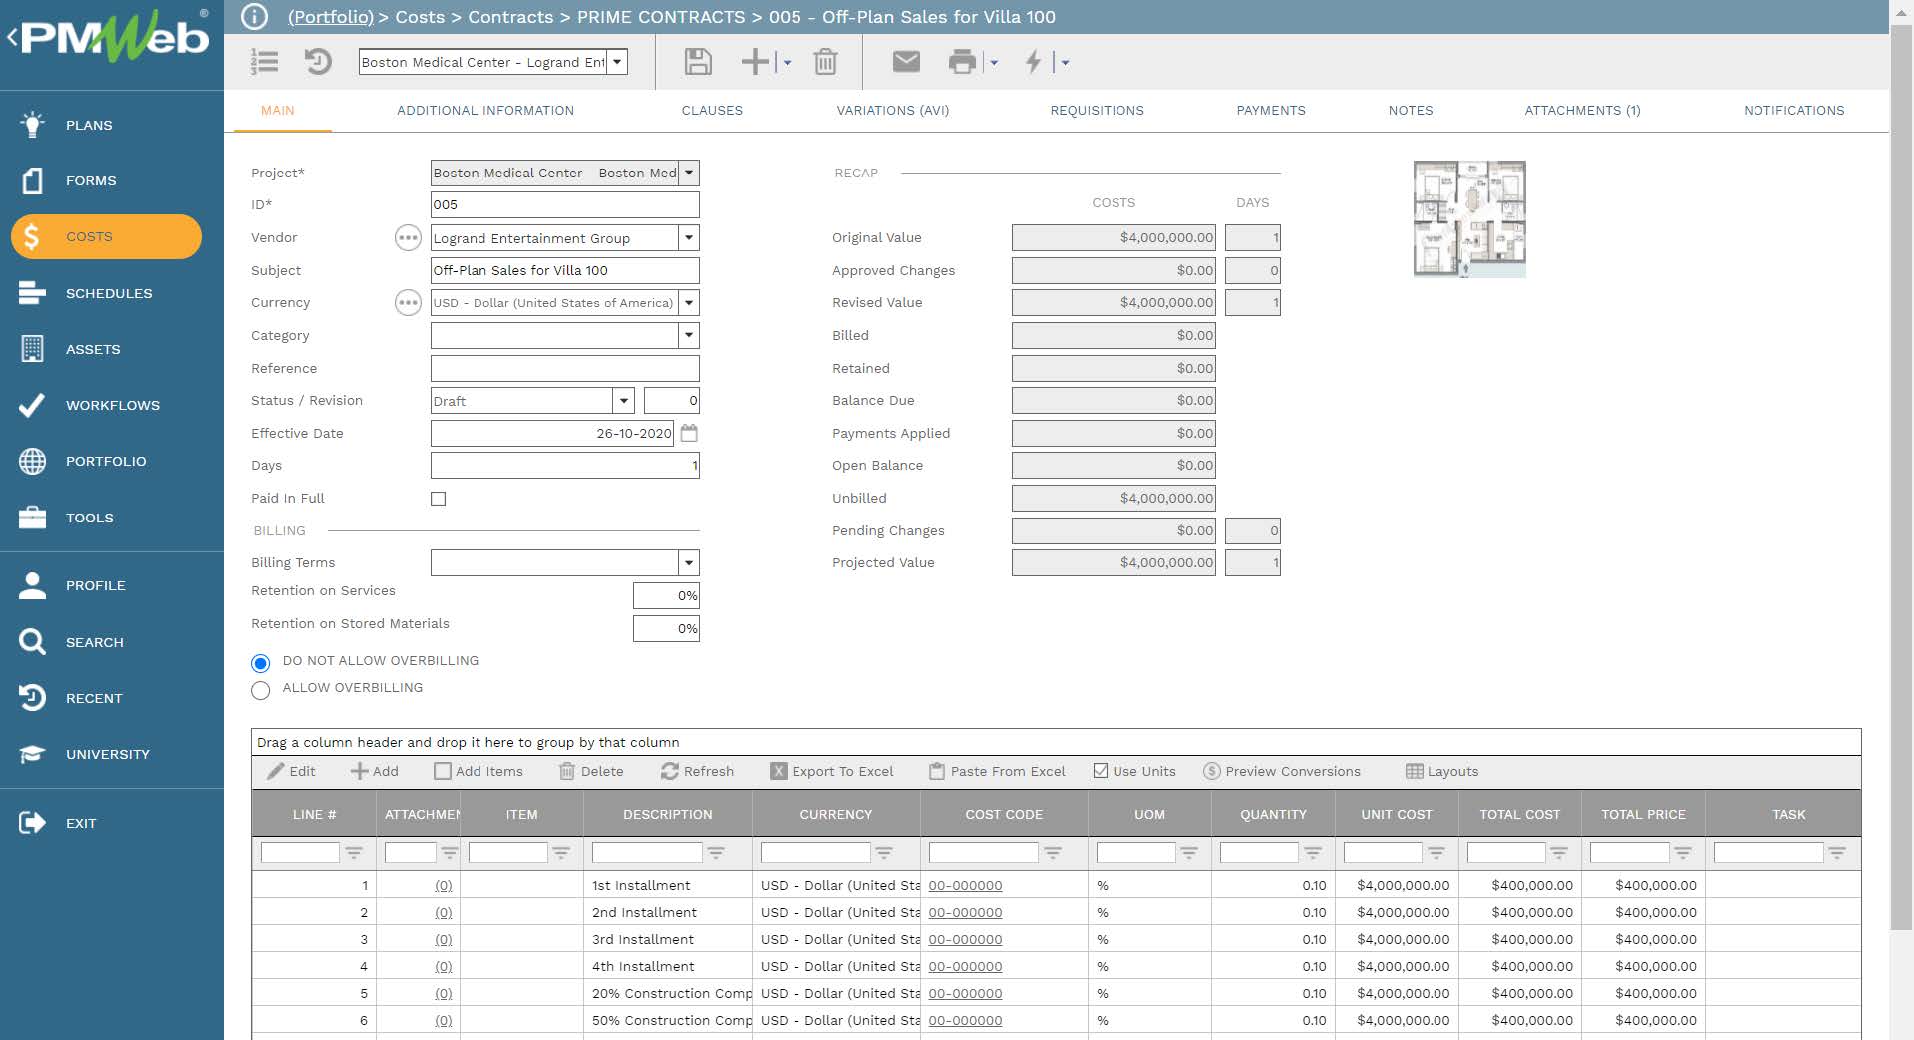Click into the Reference input field

(x=565, y=368)
